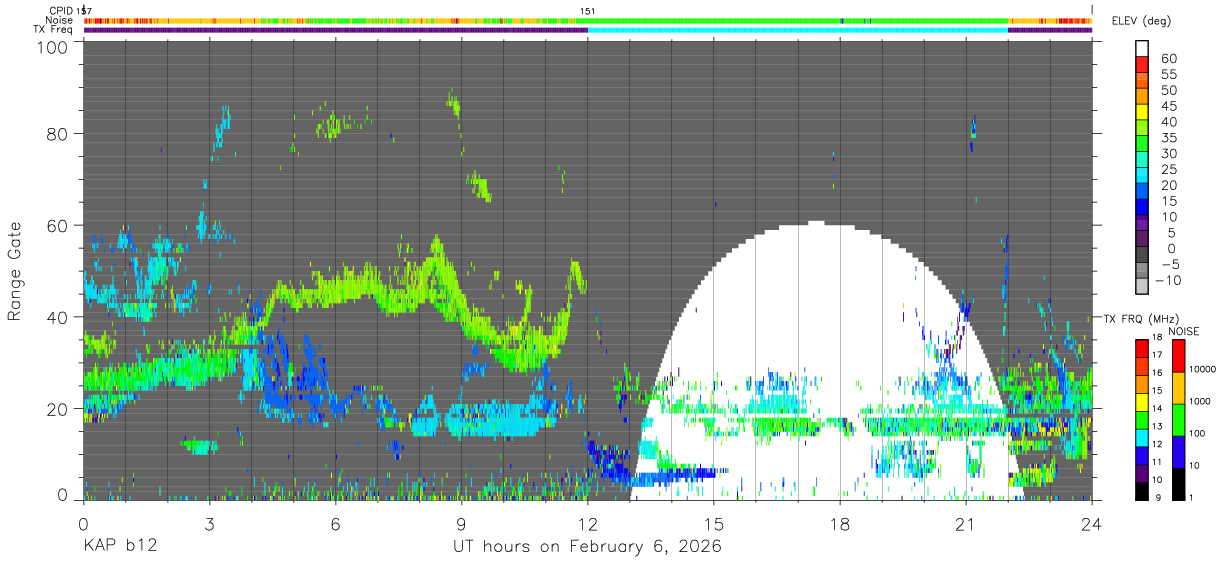Screen dimensions: 1228x567
Task: Click the 'ELEV (deg)' color bar title
Action: click(1141, 21)
